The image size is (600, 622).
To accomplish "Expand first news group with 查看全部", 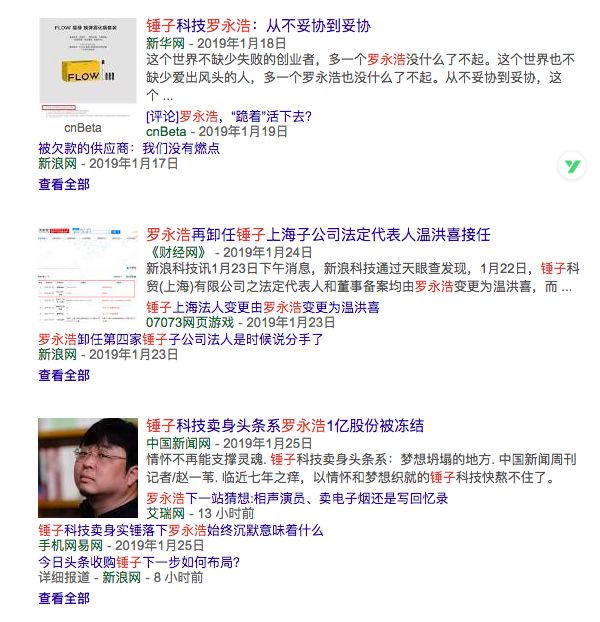I will coord(64,184).
